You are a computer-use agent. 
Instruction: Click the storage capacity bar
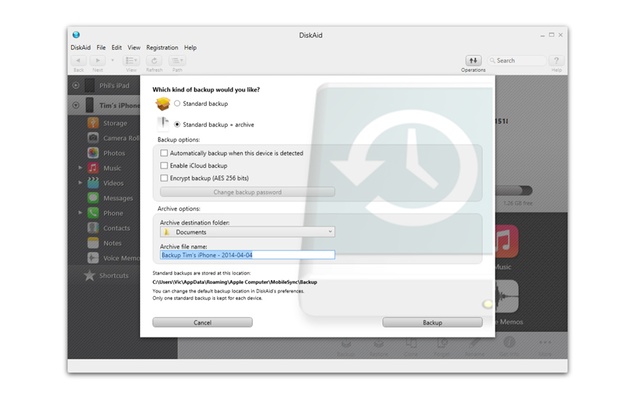tap(513, 191)
